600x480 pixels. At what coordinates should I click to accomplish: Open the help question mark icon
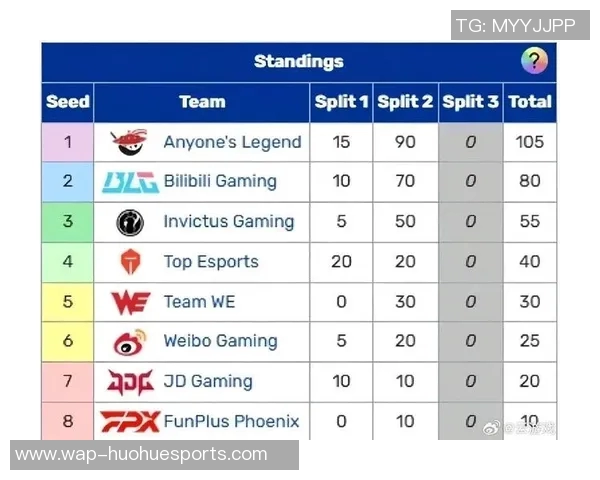tap(534, 61)
